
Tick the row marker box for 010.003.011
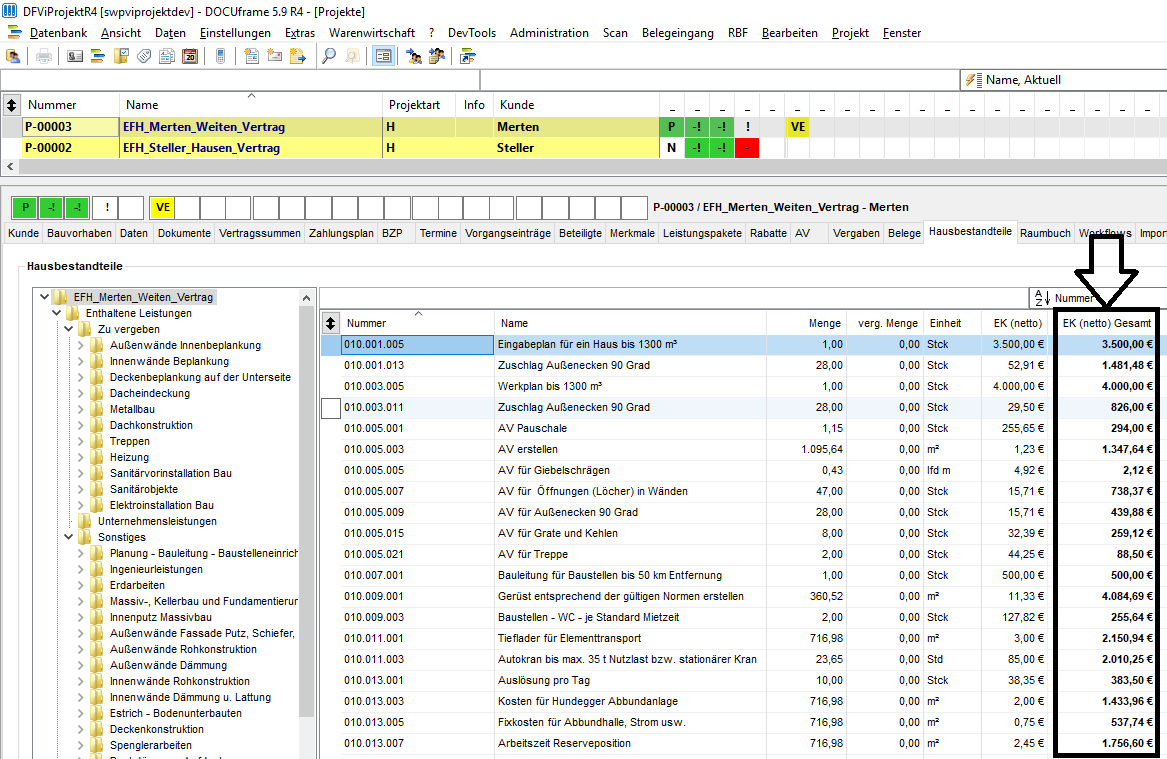(331, 408)
